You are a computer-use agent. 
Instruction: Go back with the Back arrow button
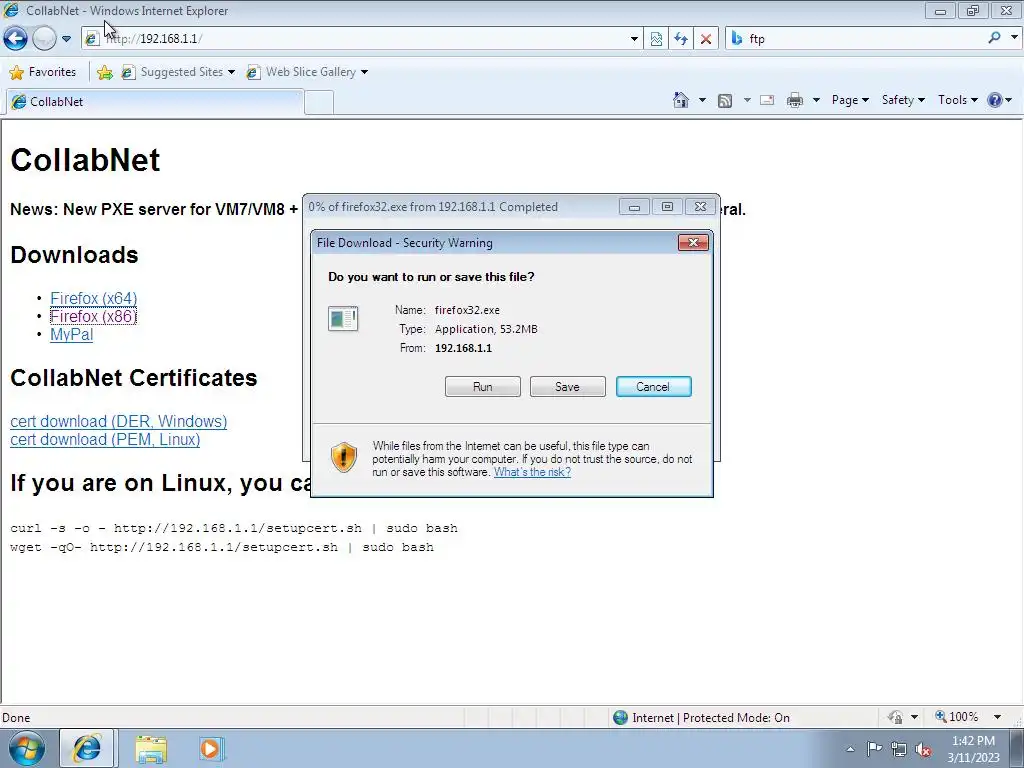16,39
